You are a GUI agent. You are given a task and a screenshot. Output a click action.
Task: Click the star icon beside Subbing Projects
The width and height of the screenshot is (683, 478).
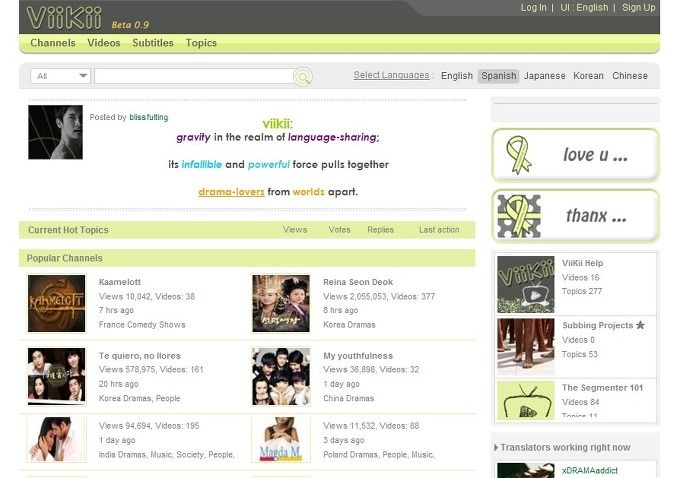pyautogui.click(x=640, y=325)
